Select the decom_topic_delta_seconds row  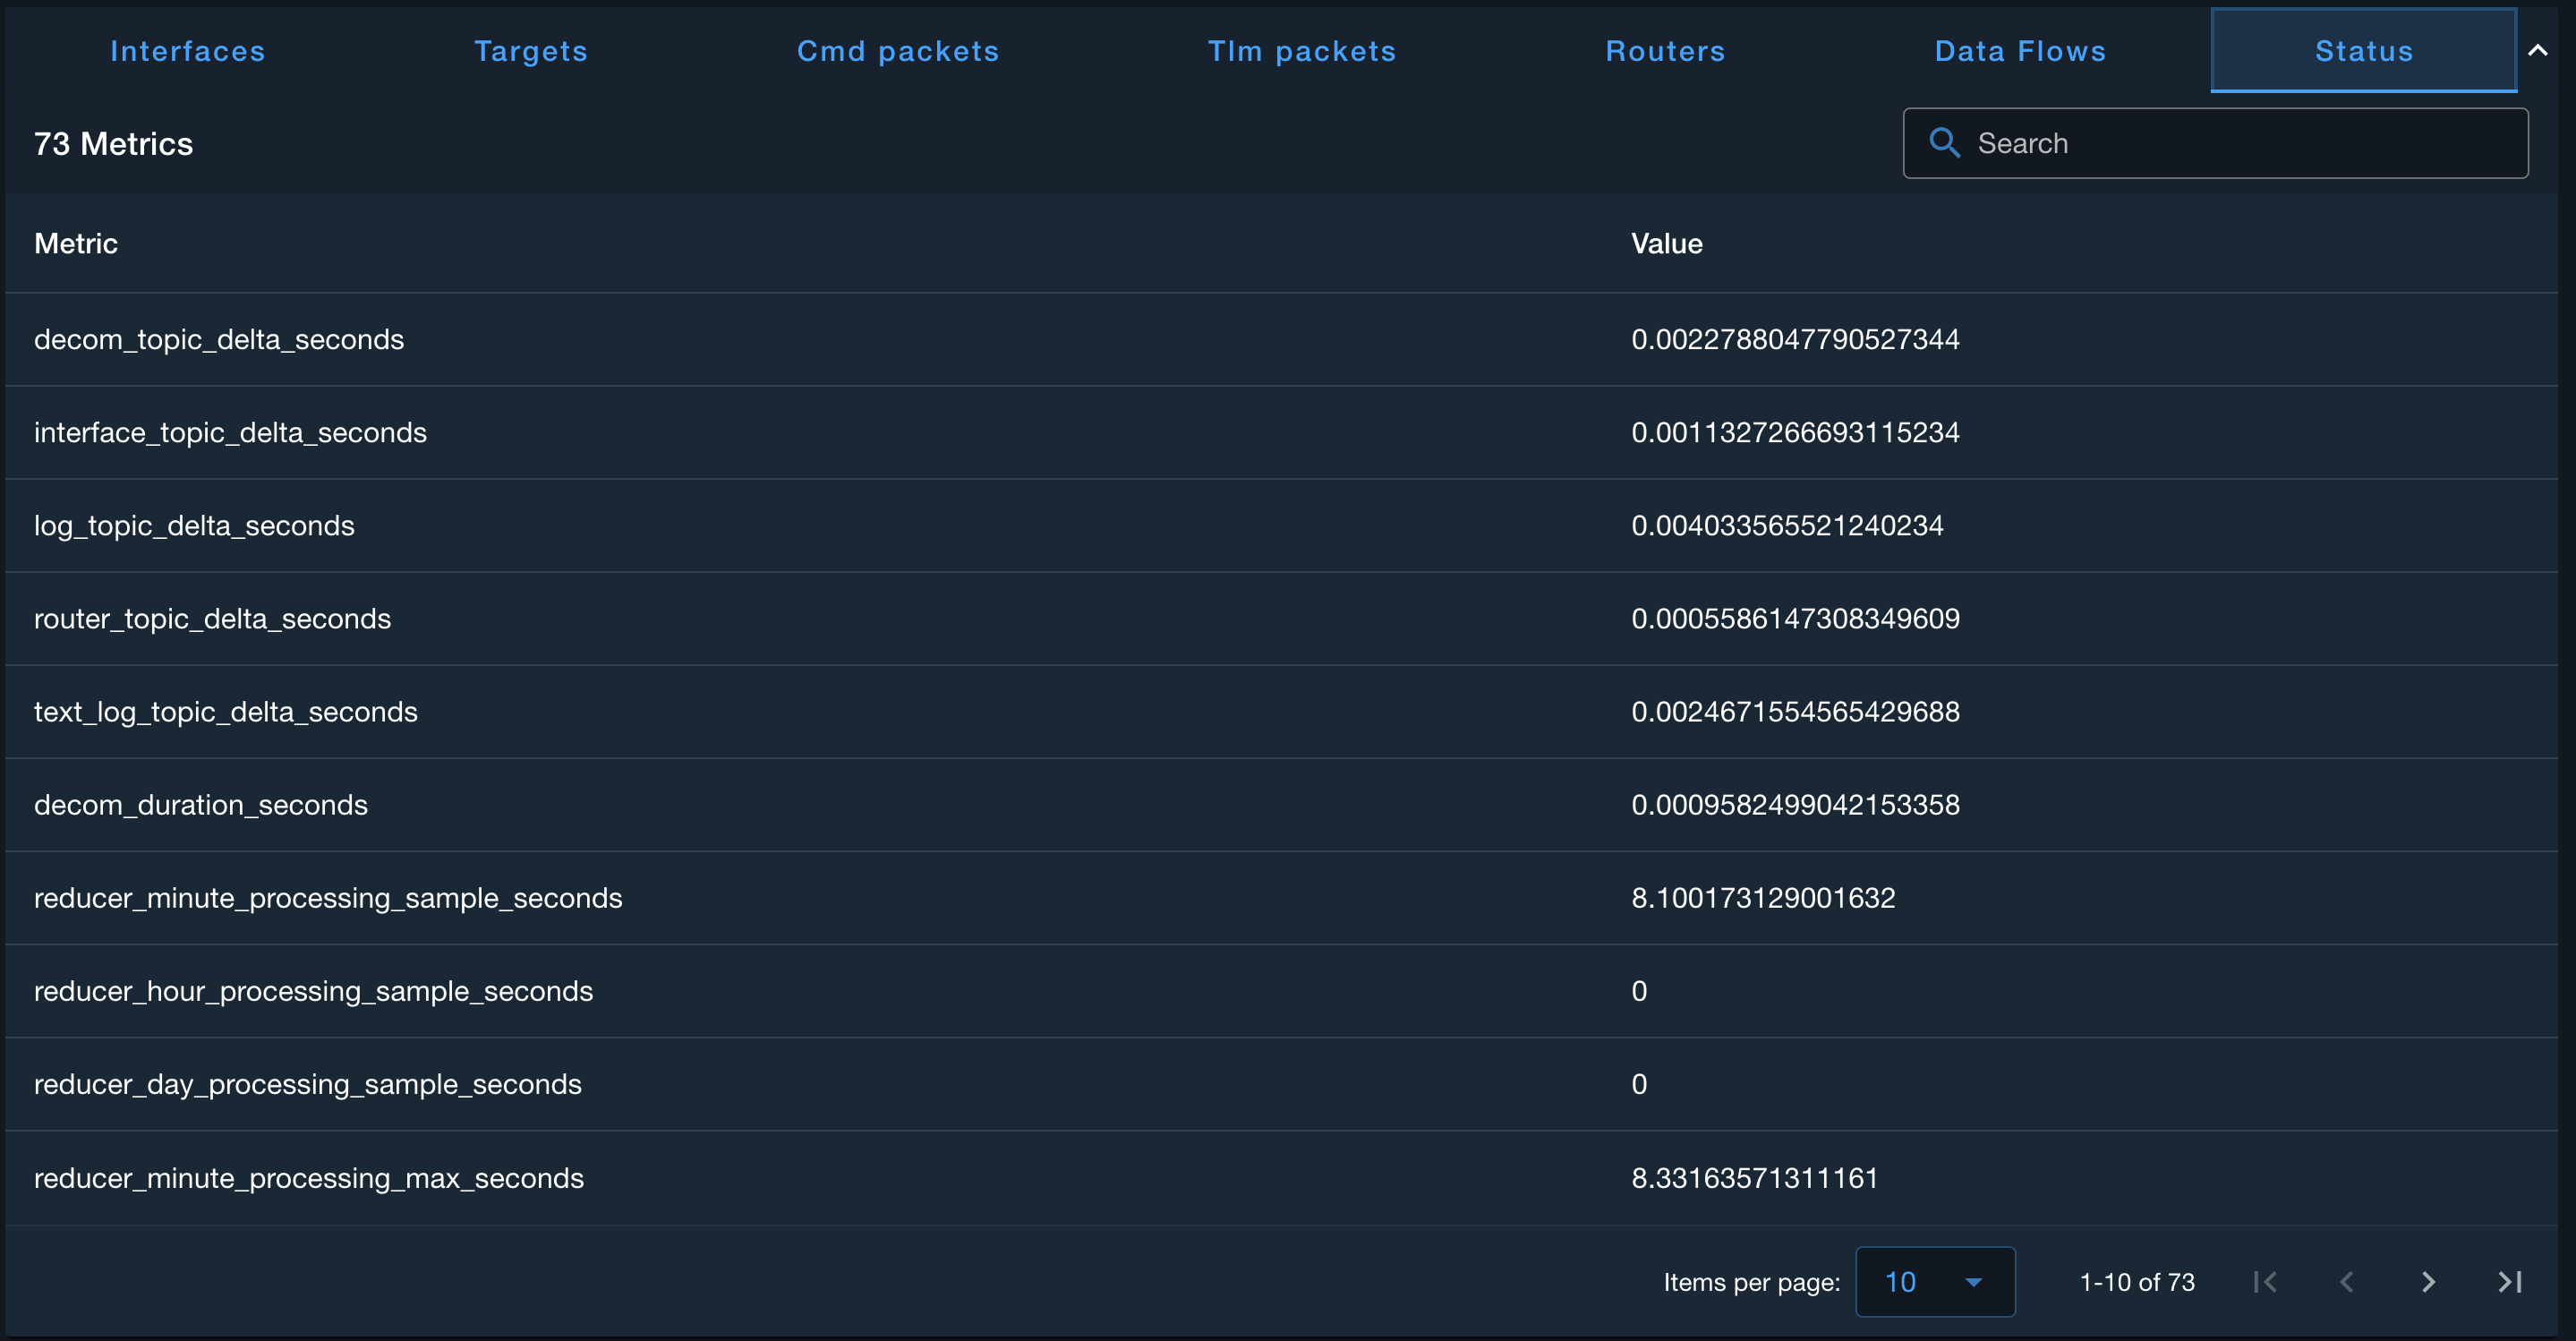(219, 340)
